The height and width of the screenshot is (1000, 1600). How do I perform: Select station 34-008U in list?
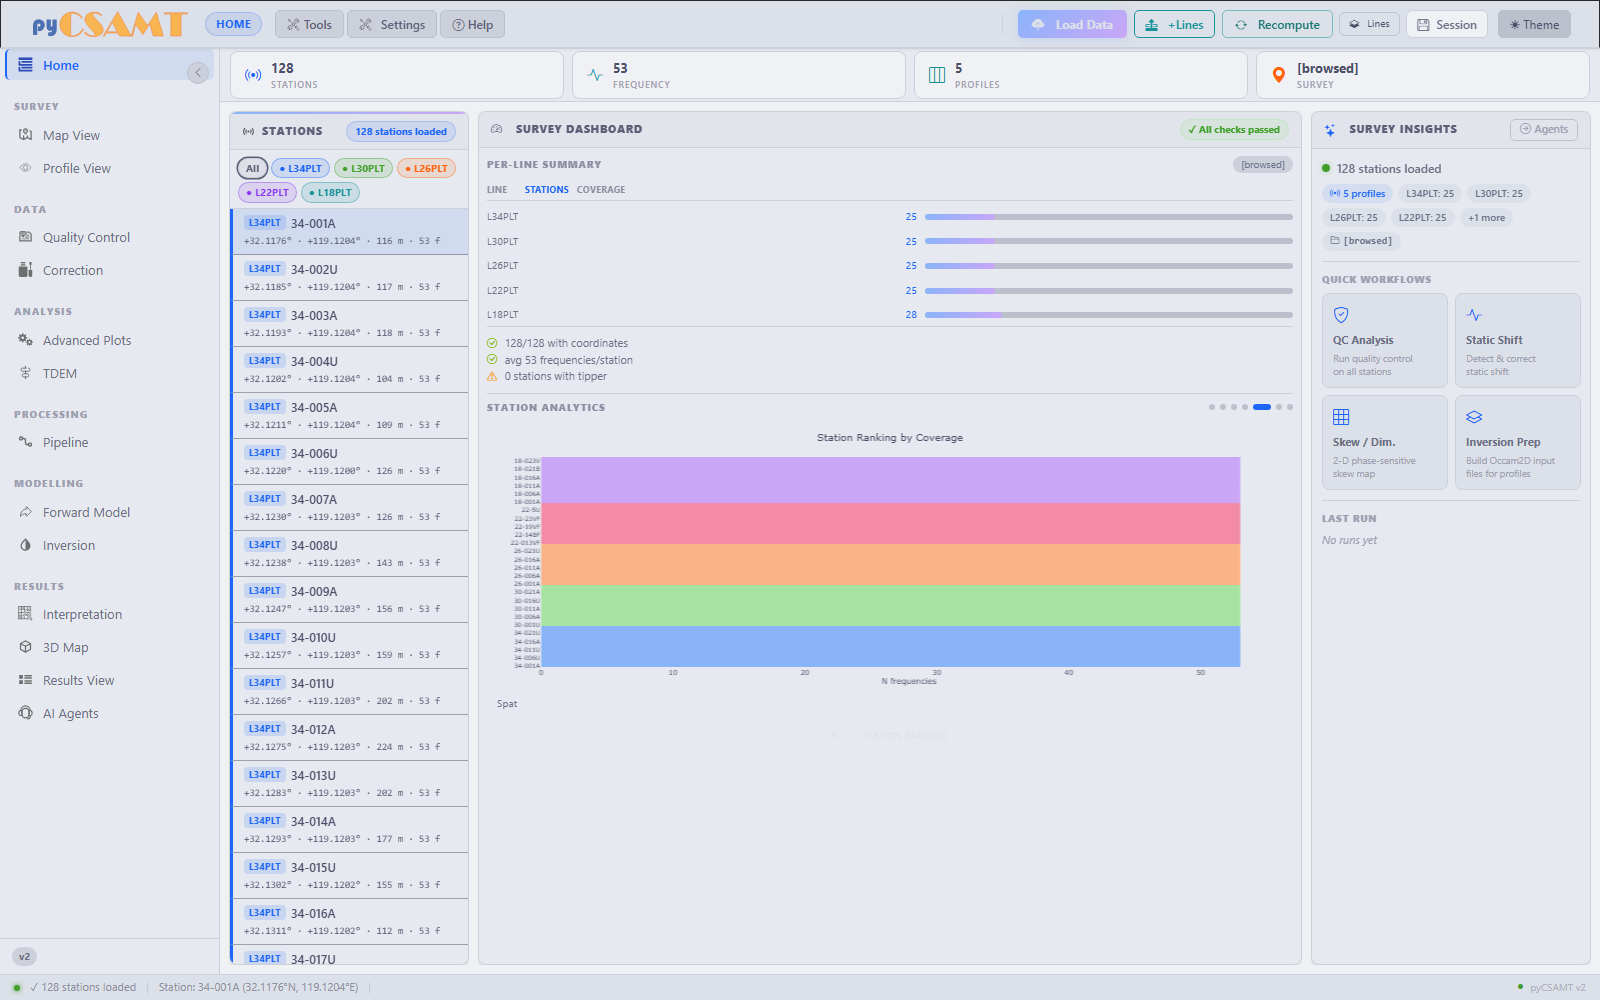click(x=350, y=553)
